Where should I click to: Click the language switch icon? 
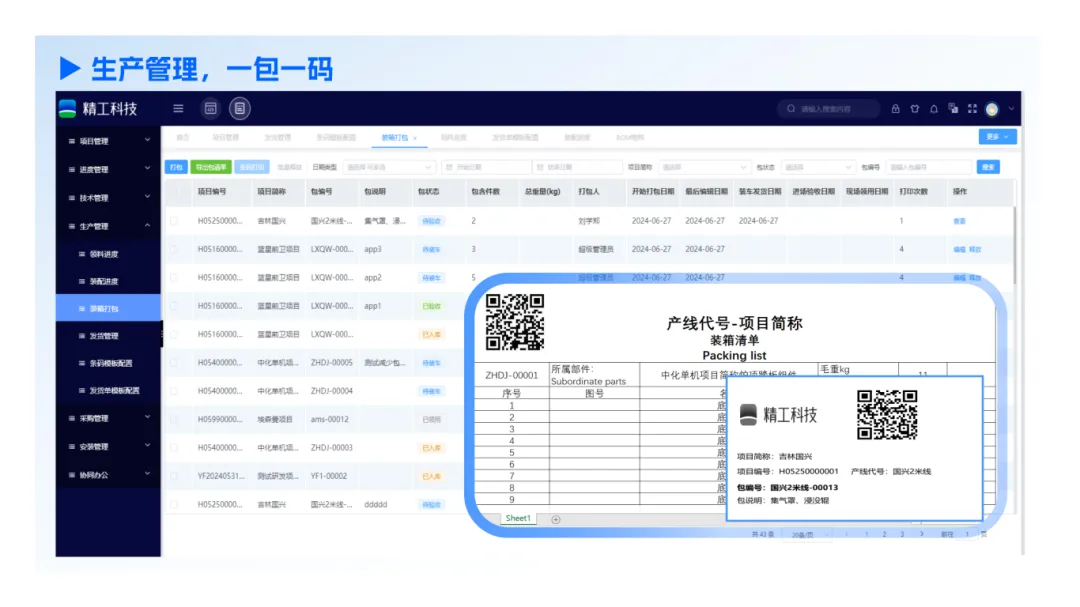click(953, 109)
